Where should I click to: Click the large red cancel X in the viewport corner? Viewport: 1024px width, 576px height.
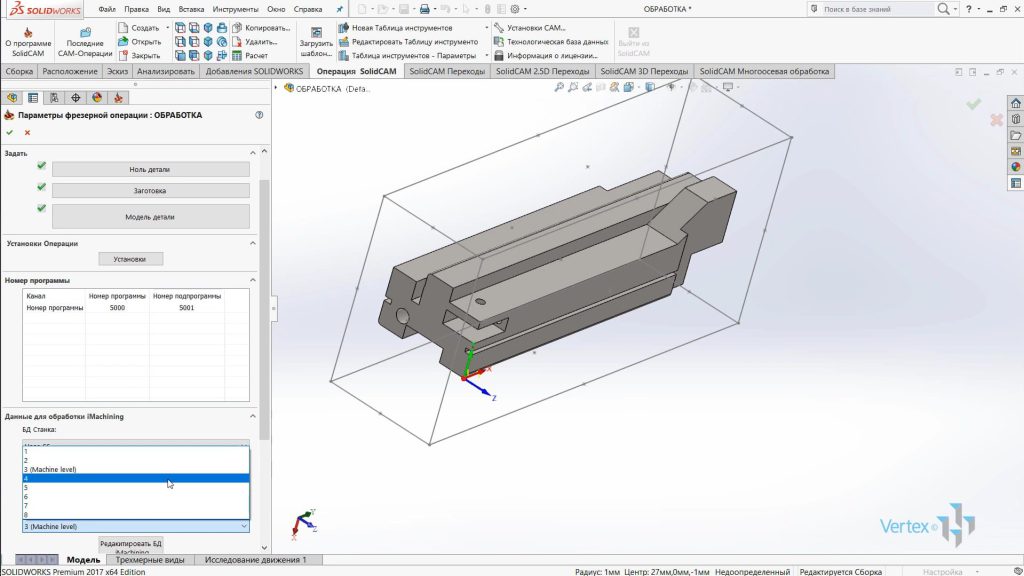coord(996,120)
